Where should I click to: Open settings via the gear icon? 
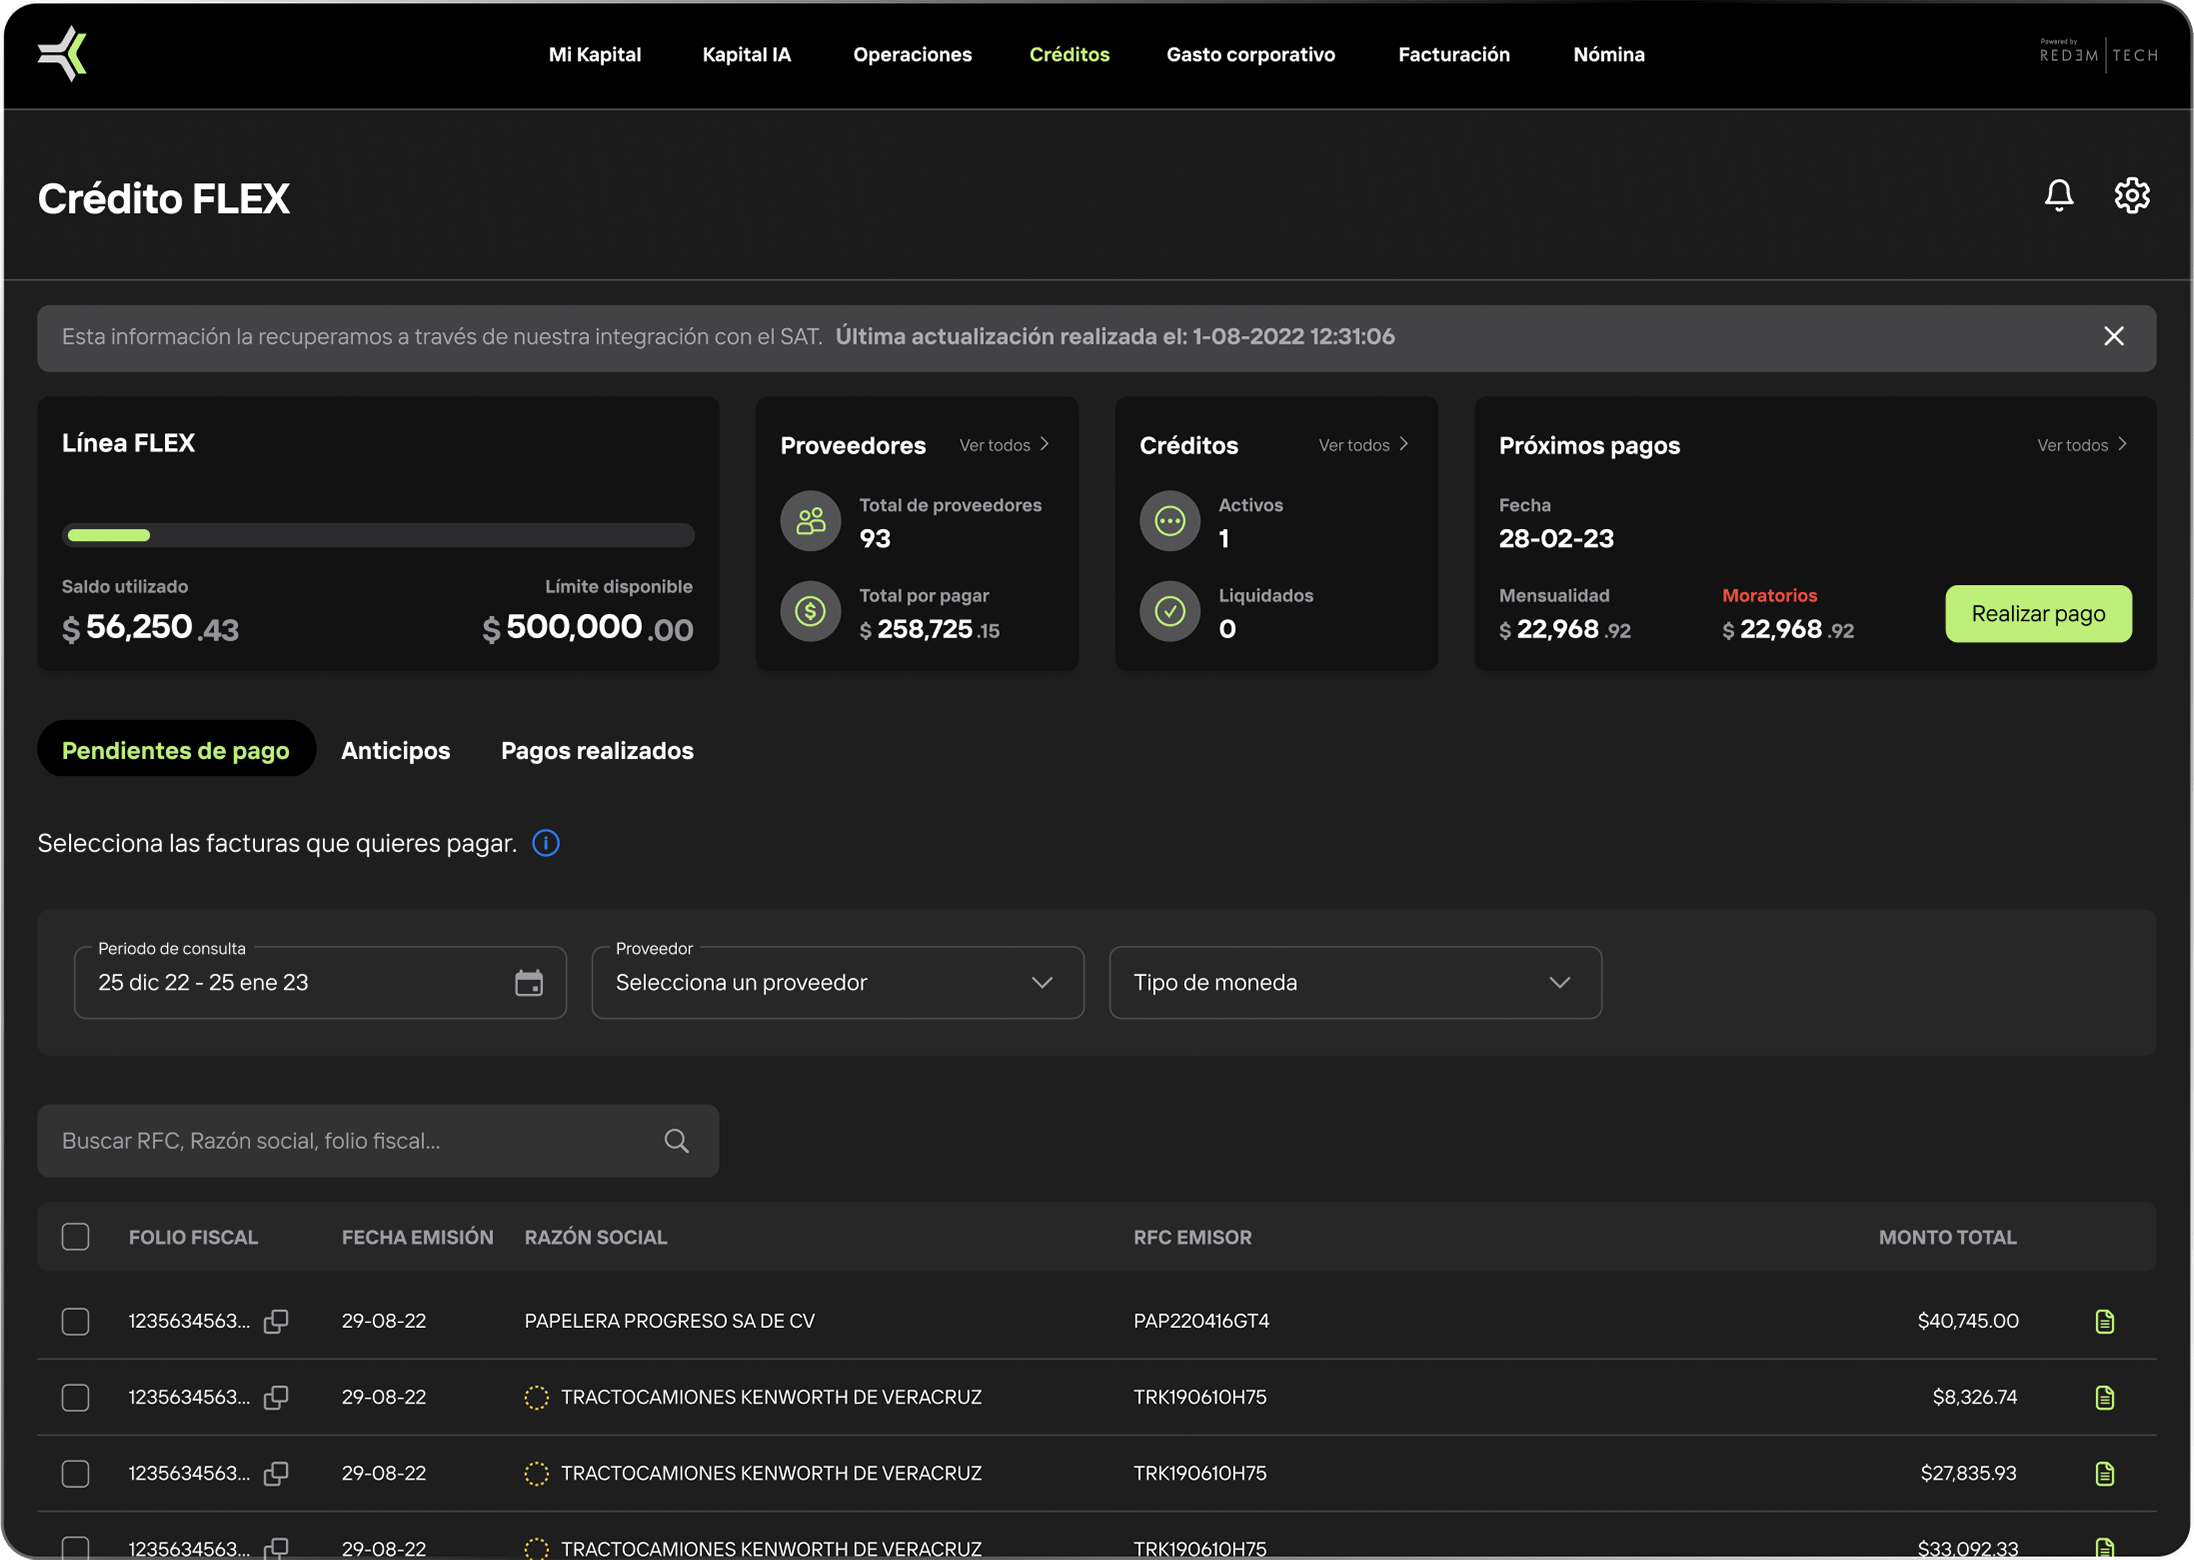(2131, 195)
